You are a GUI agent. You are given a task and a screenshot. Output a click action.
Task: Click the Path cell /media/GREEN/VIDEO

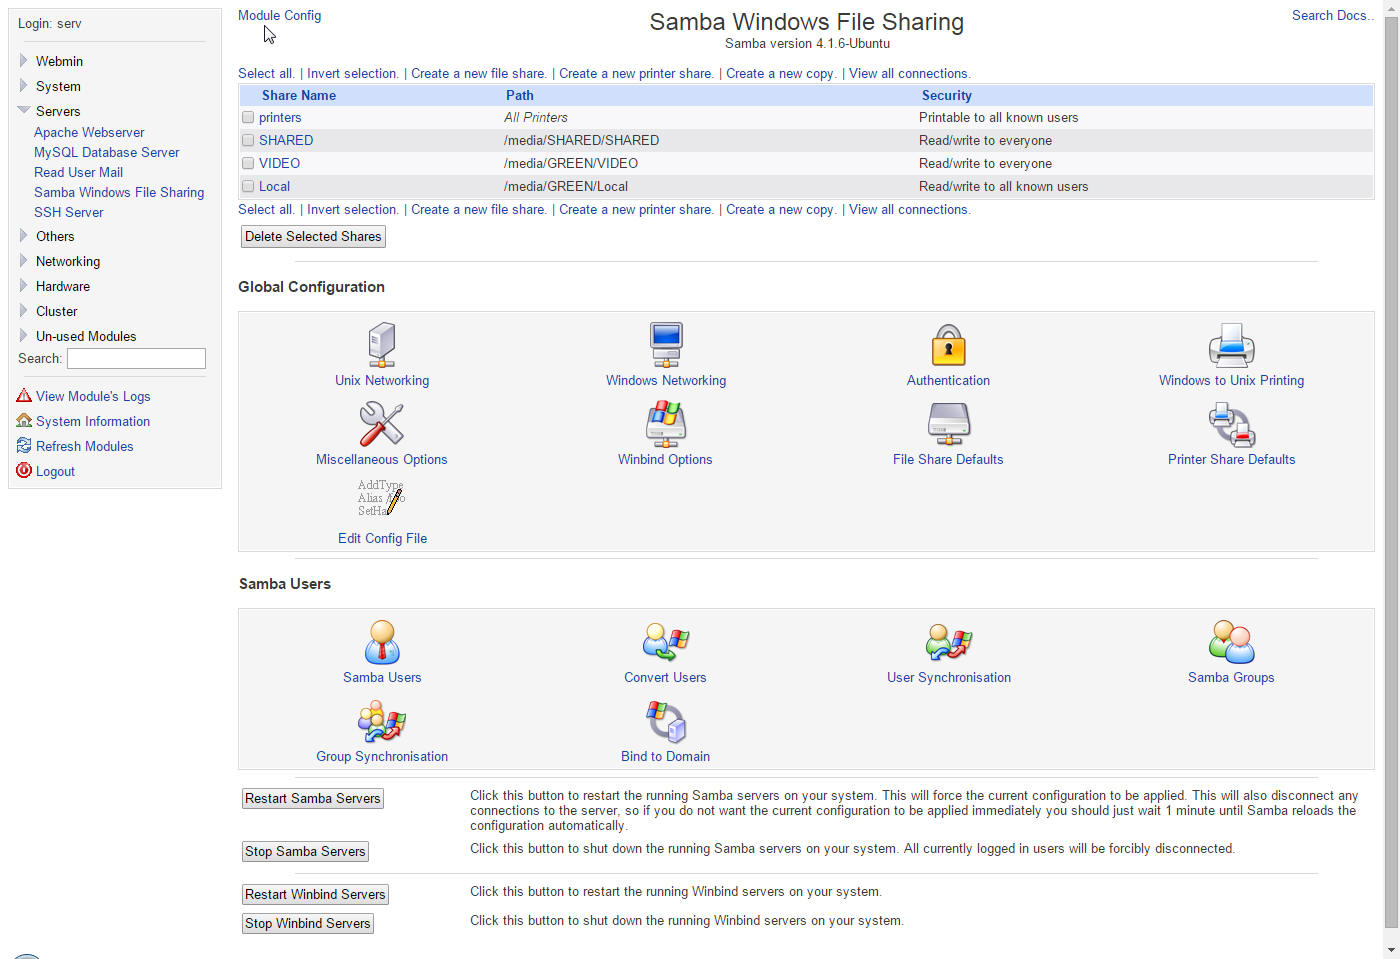[571, 163]
